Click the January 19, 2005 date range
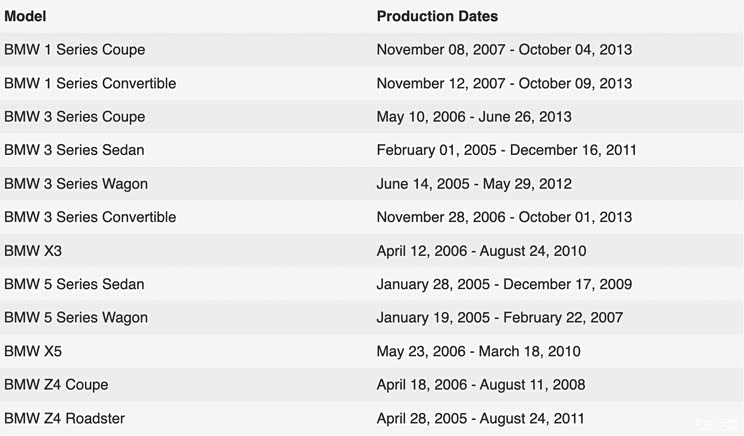 (499, 318)
